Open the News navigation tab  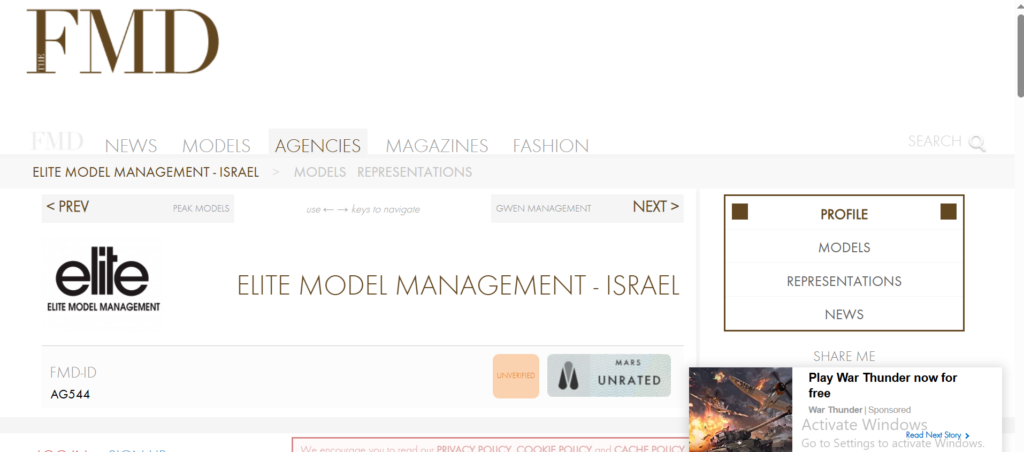tap(131, 146)
